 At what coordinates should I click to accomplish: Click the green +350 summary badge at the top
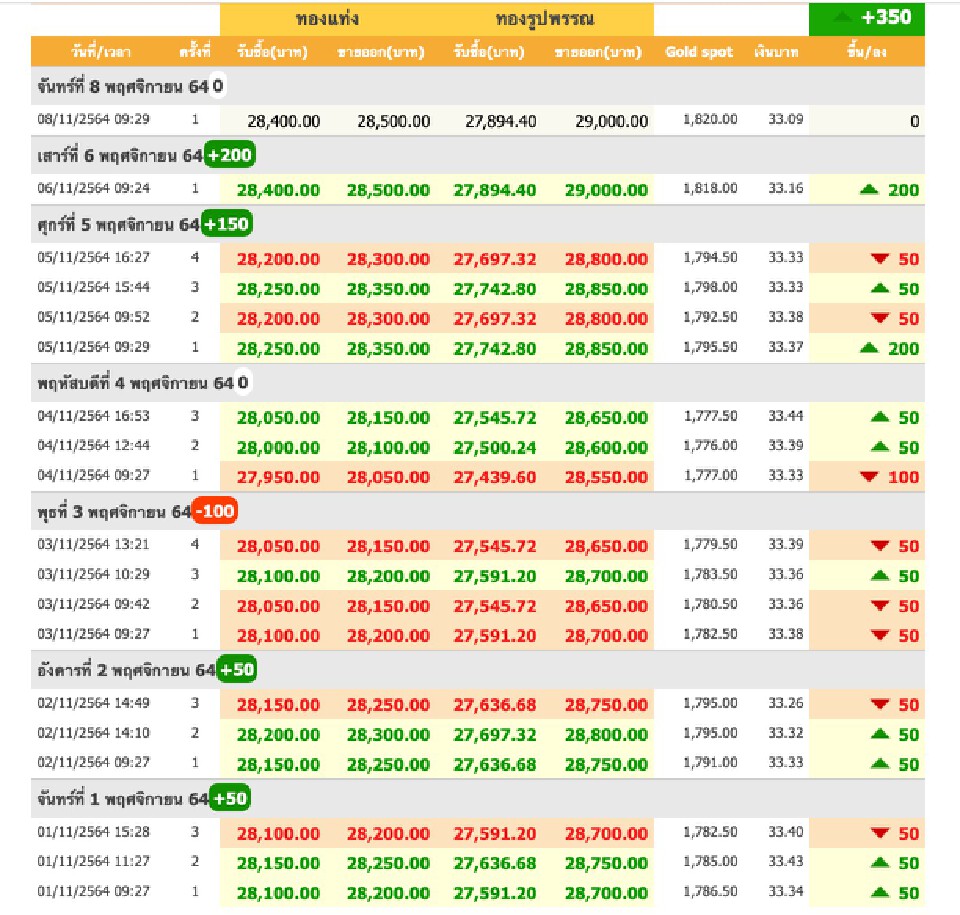pyautogui.click(x=866, y=18)
